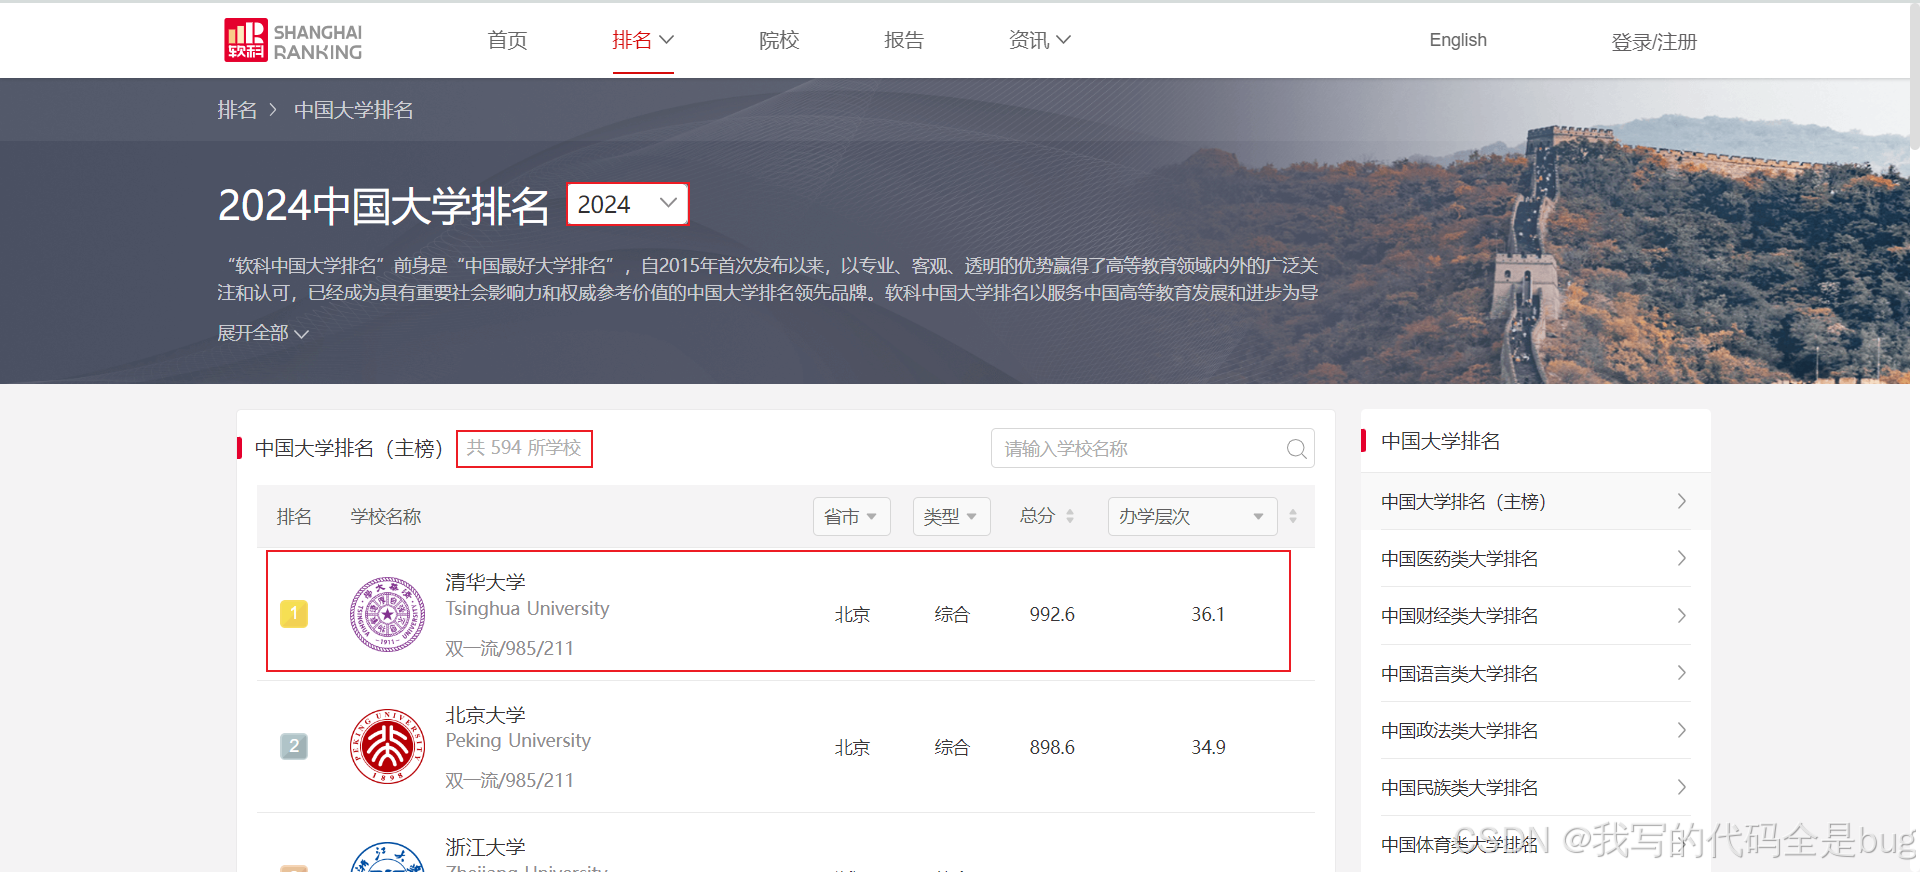Click 综合 type in Tsinghua row
Image resolution: width=1920 pixels, height=872 pixels.
coord(952,614)
